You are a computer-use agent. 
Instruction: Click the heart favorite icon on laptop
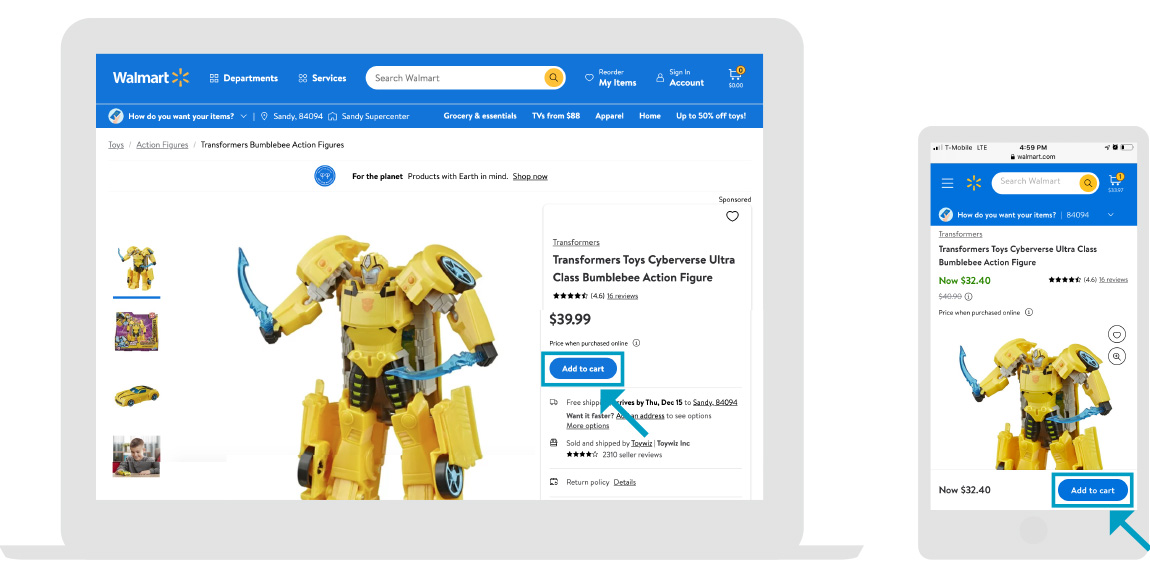pyautogui.click(x=732, y=216)
